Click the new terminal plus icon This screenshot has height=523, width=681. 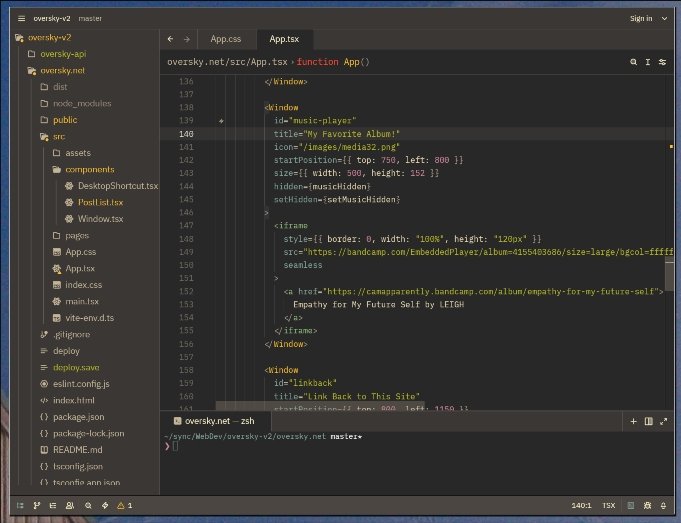633,422
